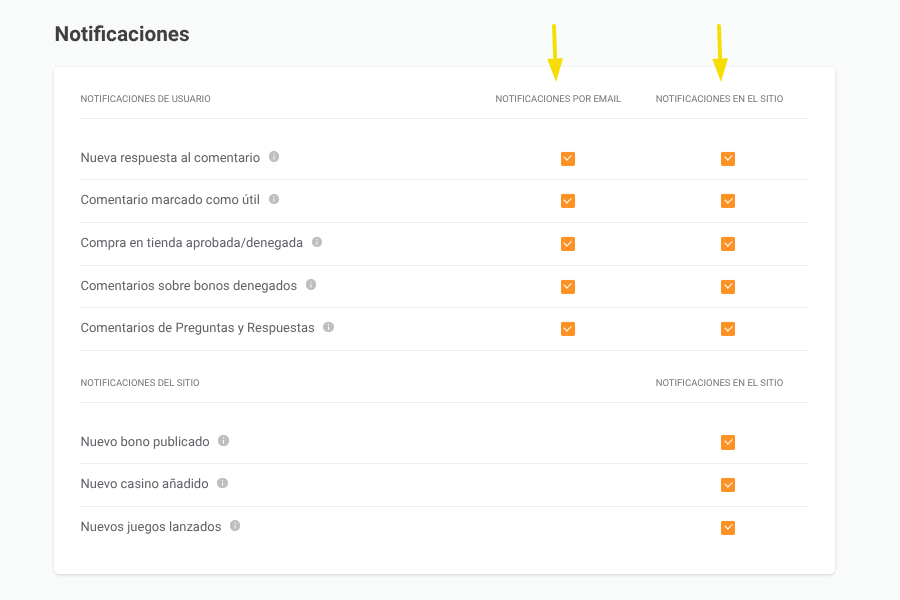The width and height of the screenshot is (900, 600).
Task: Click info icon for "Nuevos juegos lanzados"
Action: pyautogui.click(x=234, y=525)
